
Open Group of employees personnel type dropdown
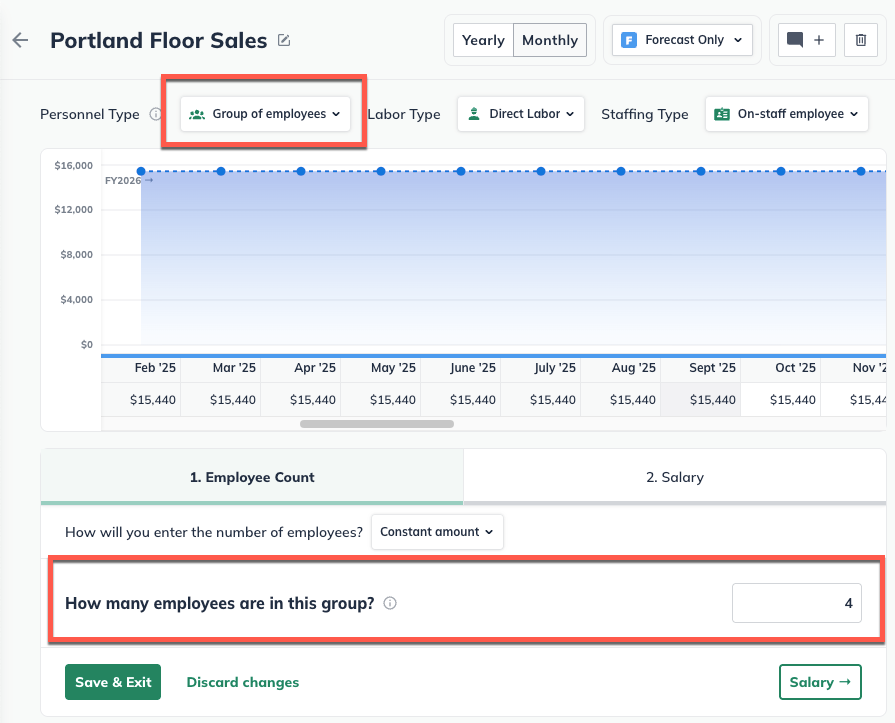click(265, 114)
